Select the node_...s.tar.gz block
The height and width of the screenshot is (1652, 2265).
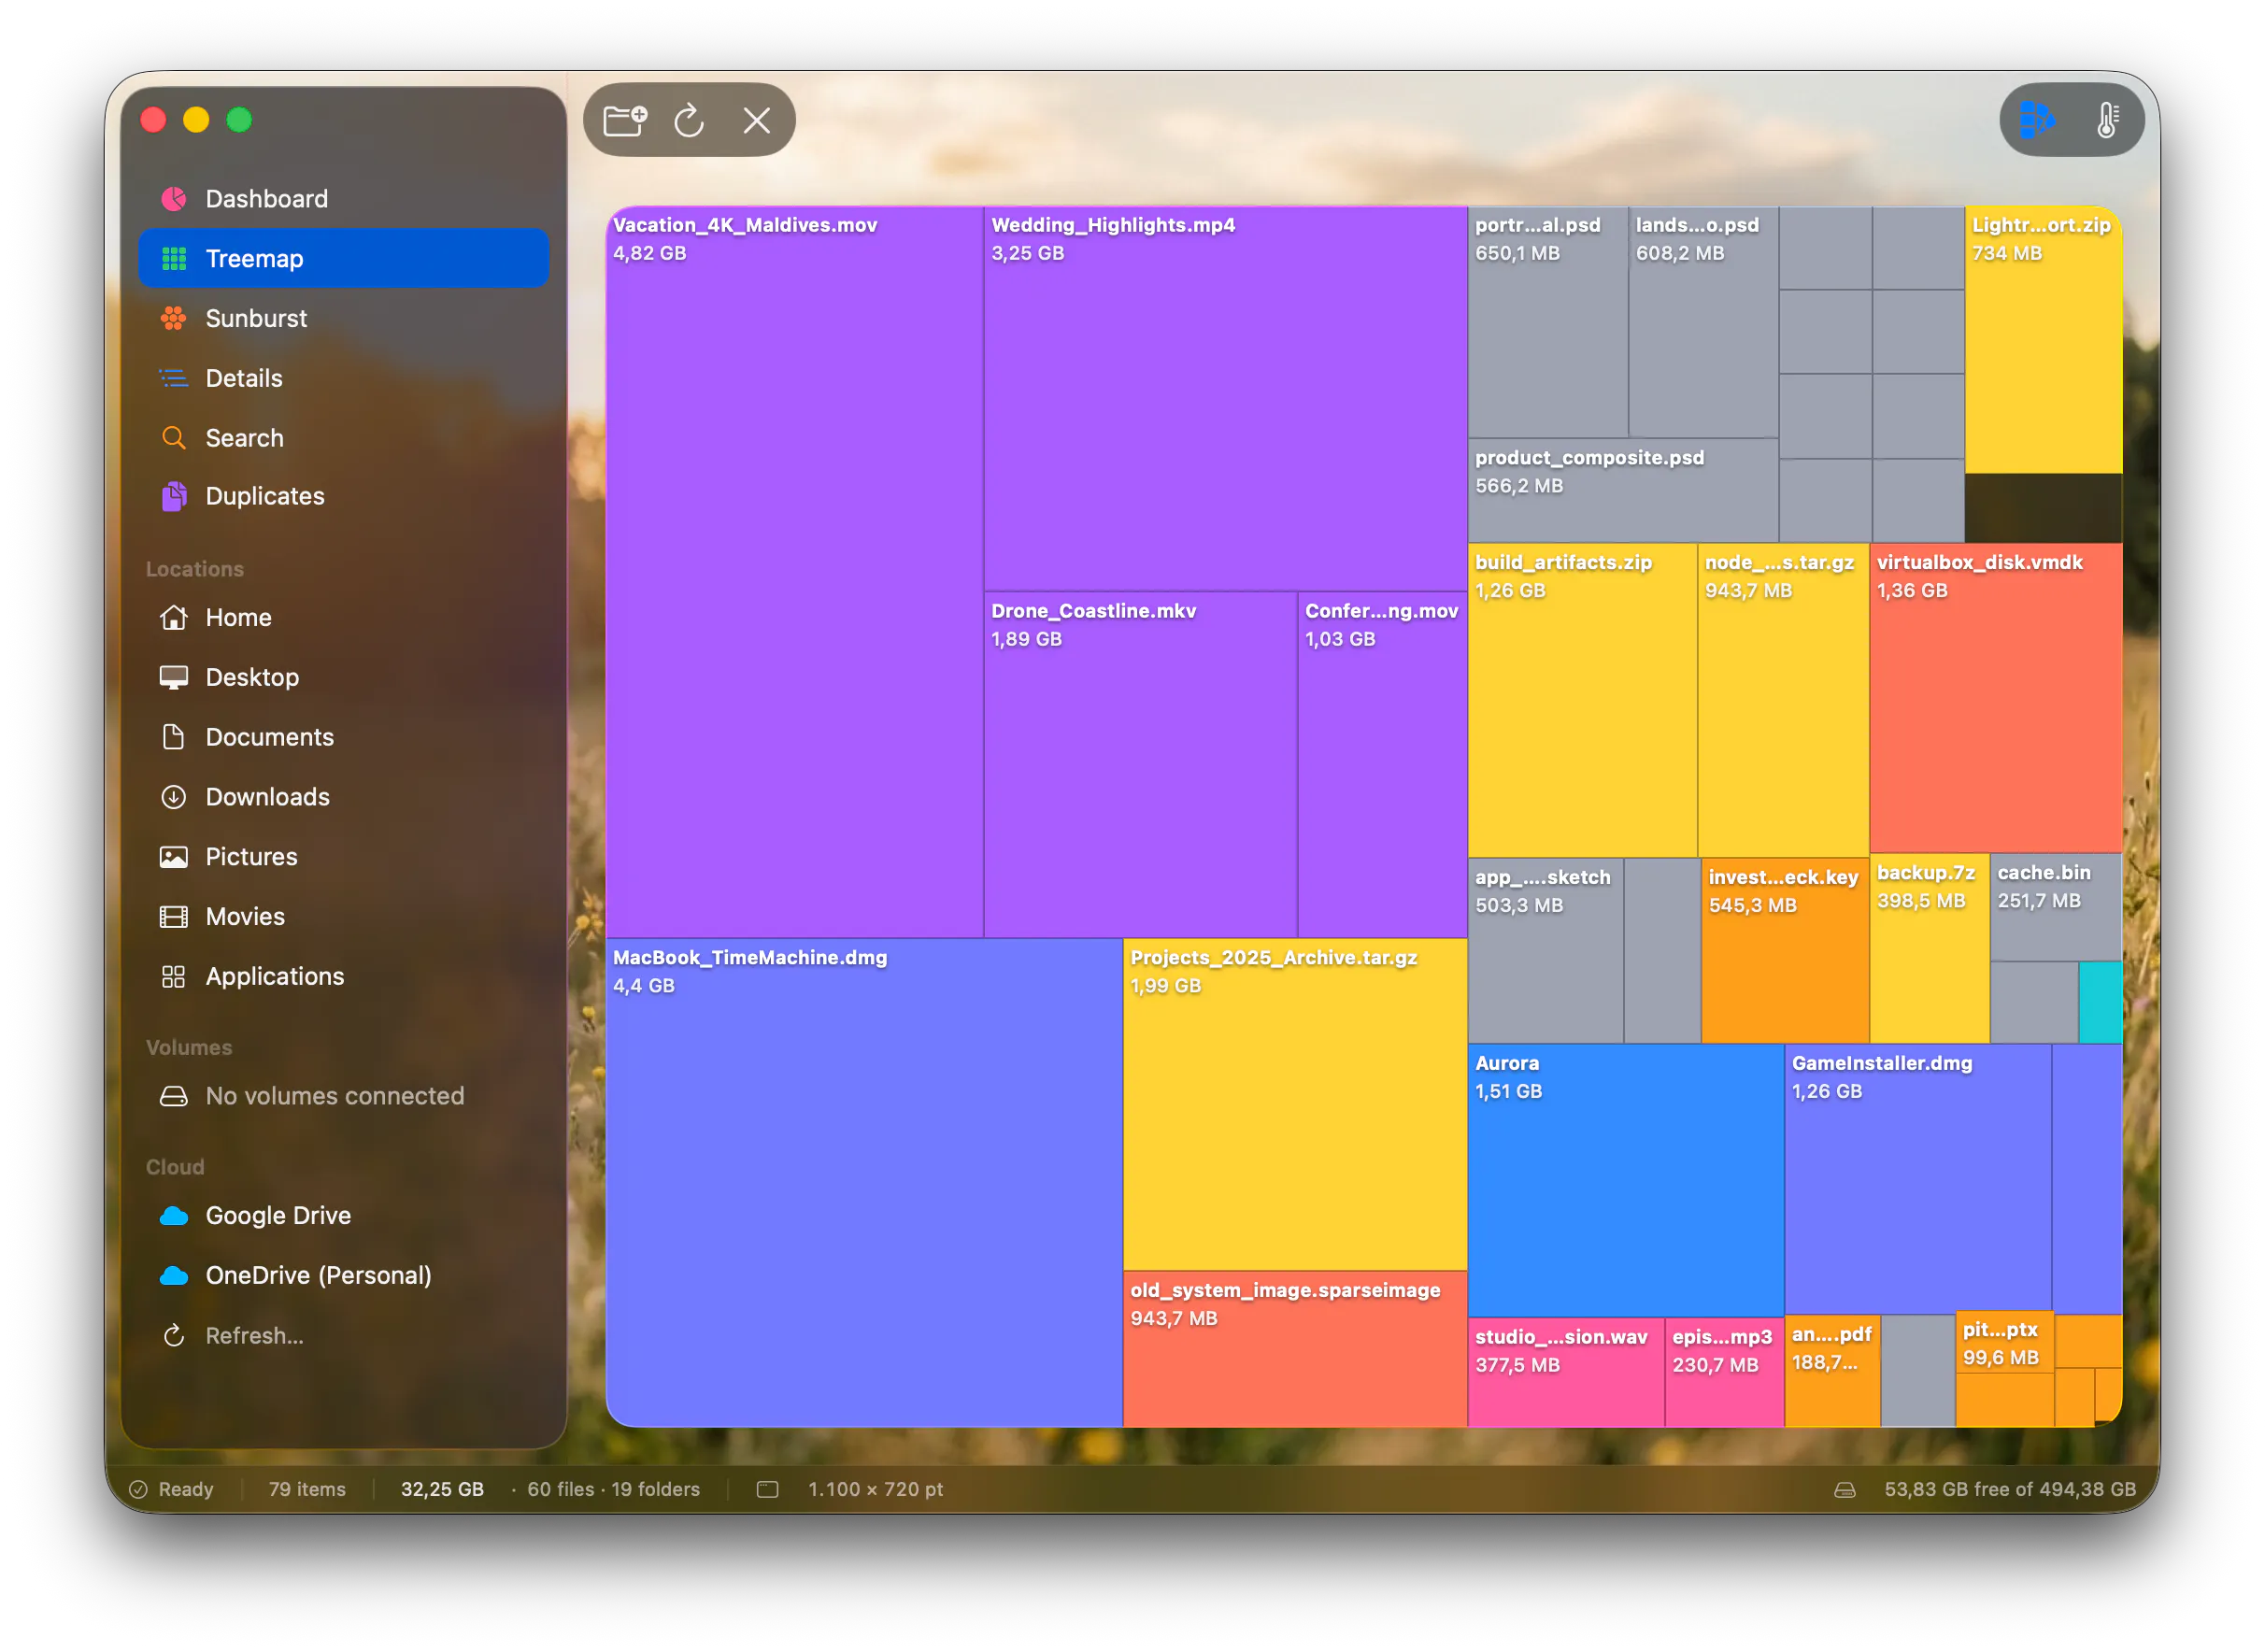tap(1784, 700)
